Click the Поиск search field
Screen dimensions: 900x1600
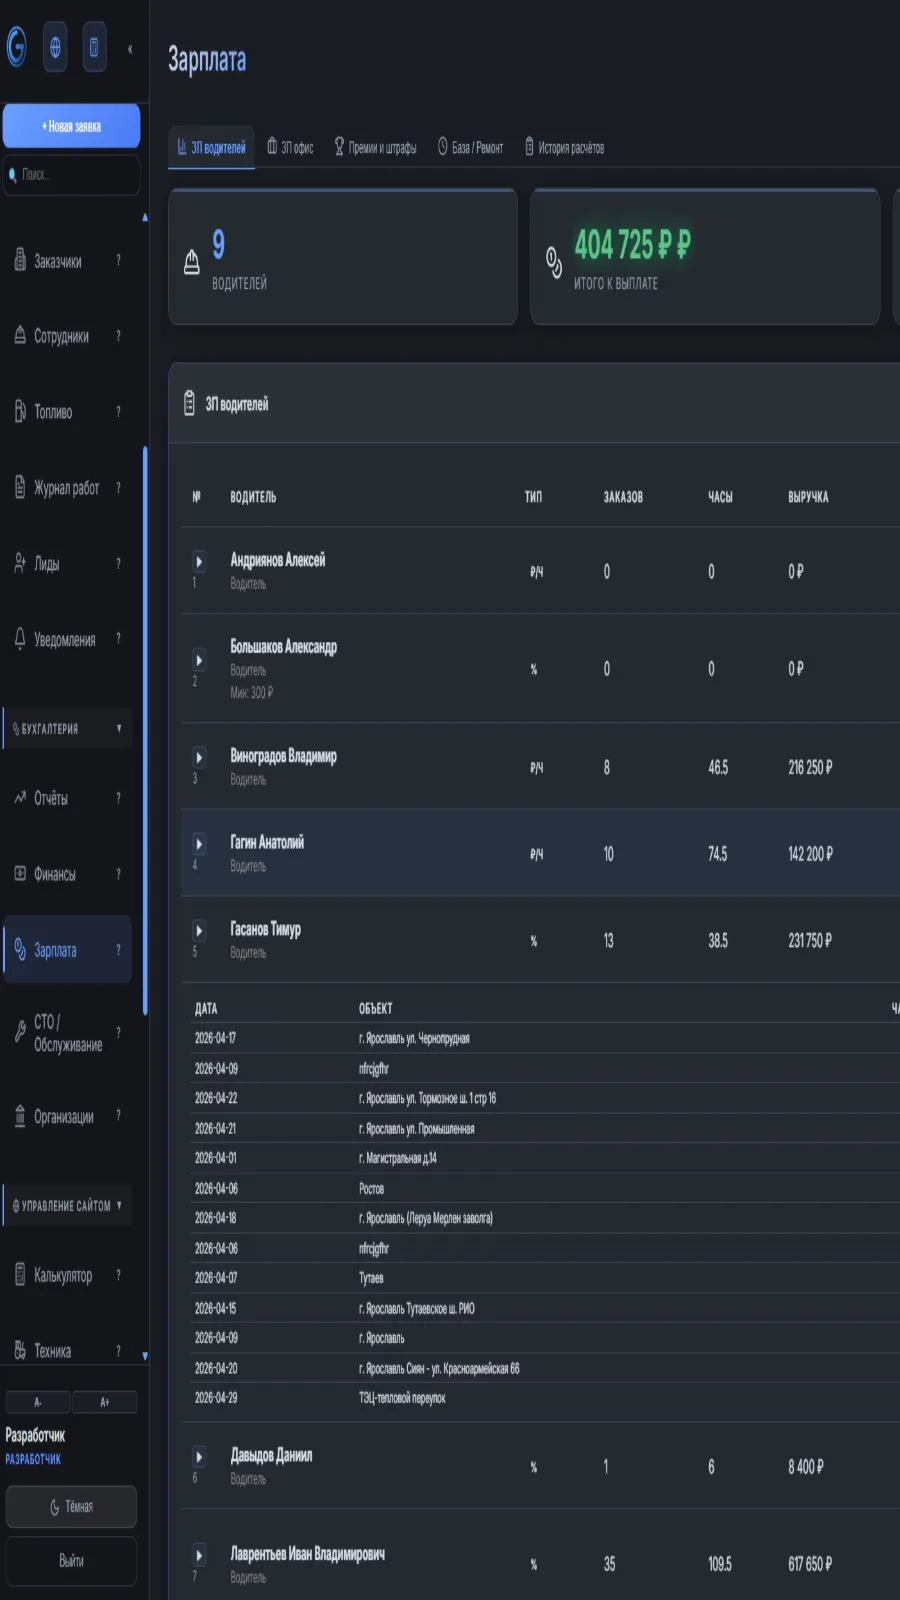point(71,175)
